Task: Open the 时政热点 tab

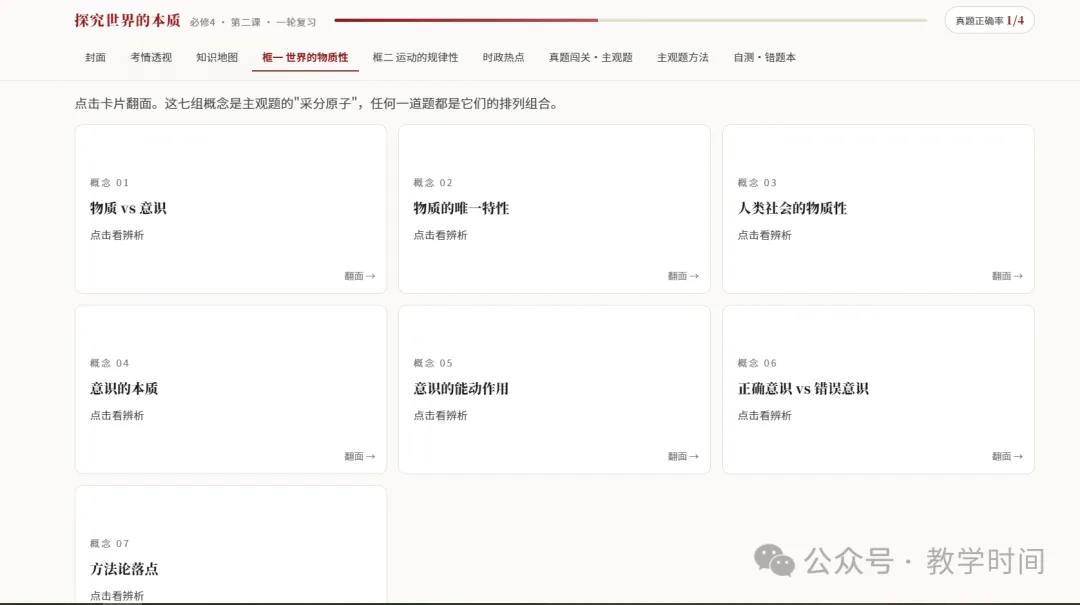Action: [503, 58]
